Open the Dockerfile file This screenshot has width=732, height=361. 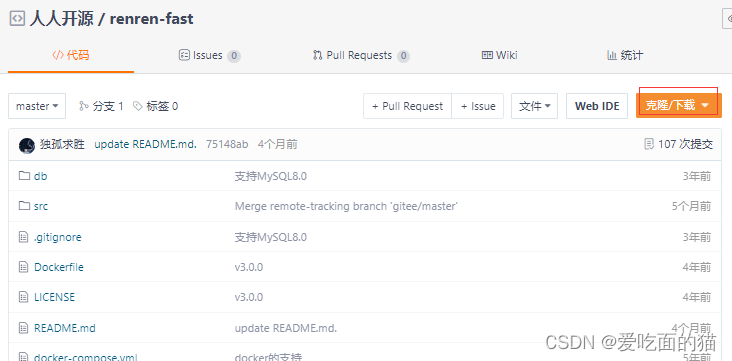59,267
